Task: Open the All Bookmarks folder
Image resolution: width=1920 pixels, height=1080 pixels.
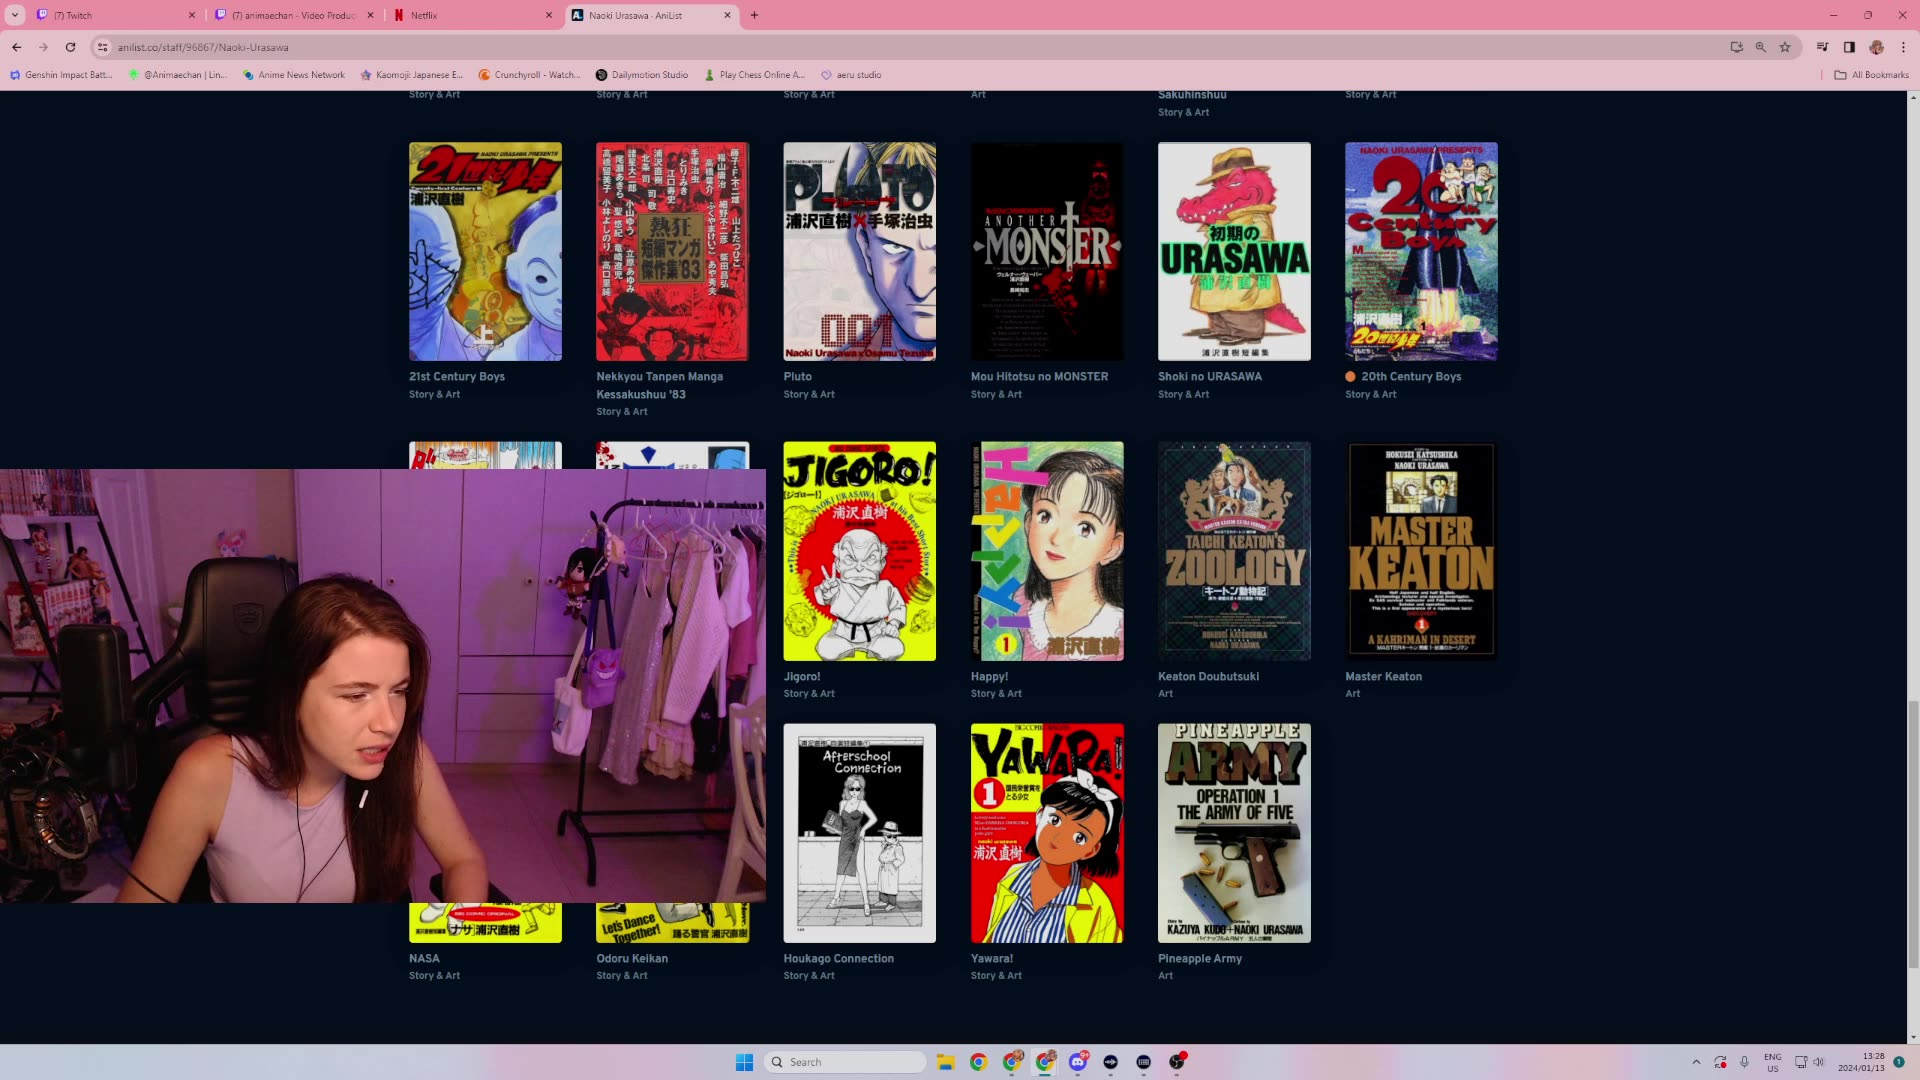Action: click(1871, 75)
